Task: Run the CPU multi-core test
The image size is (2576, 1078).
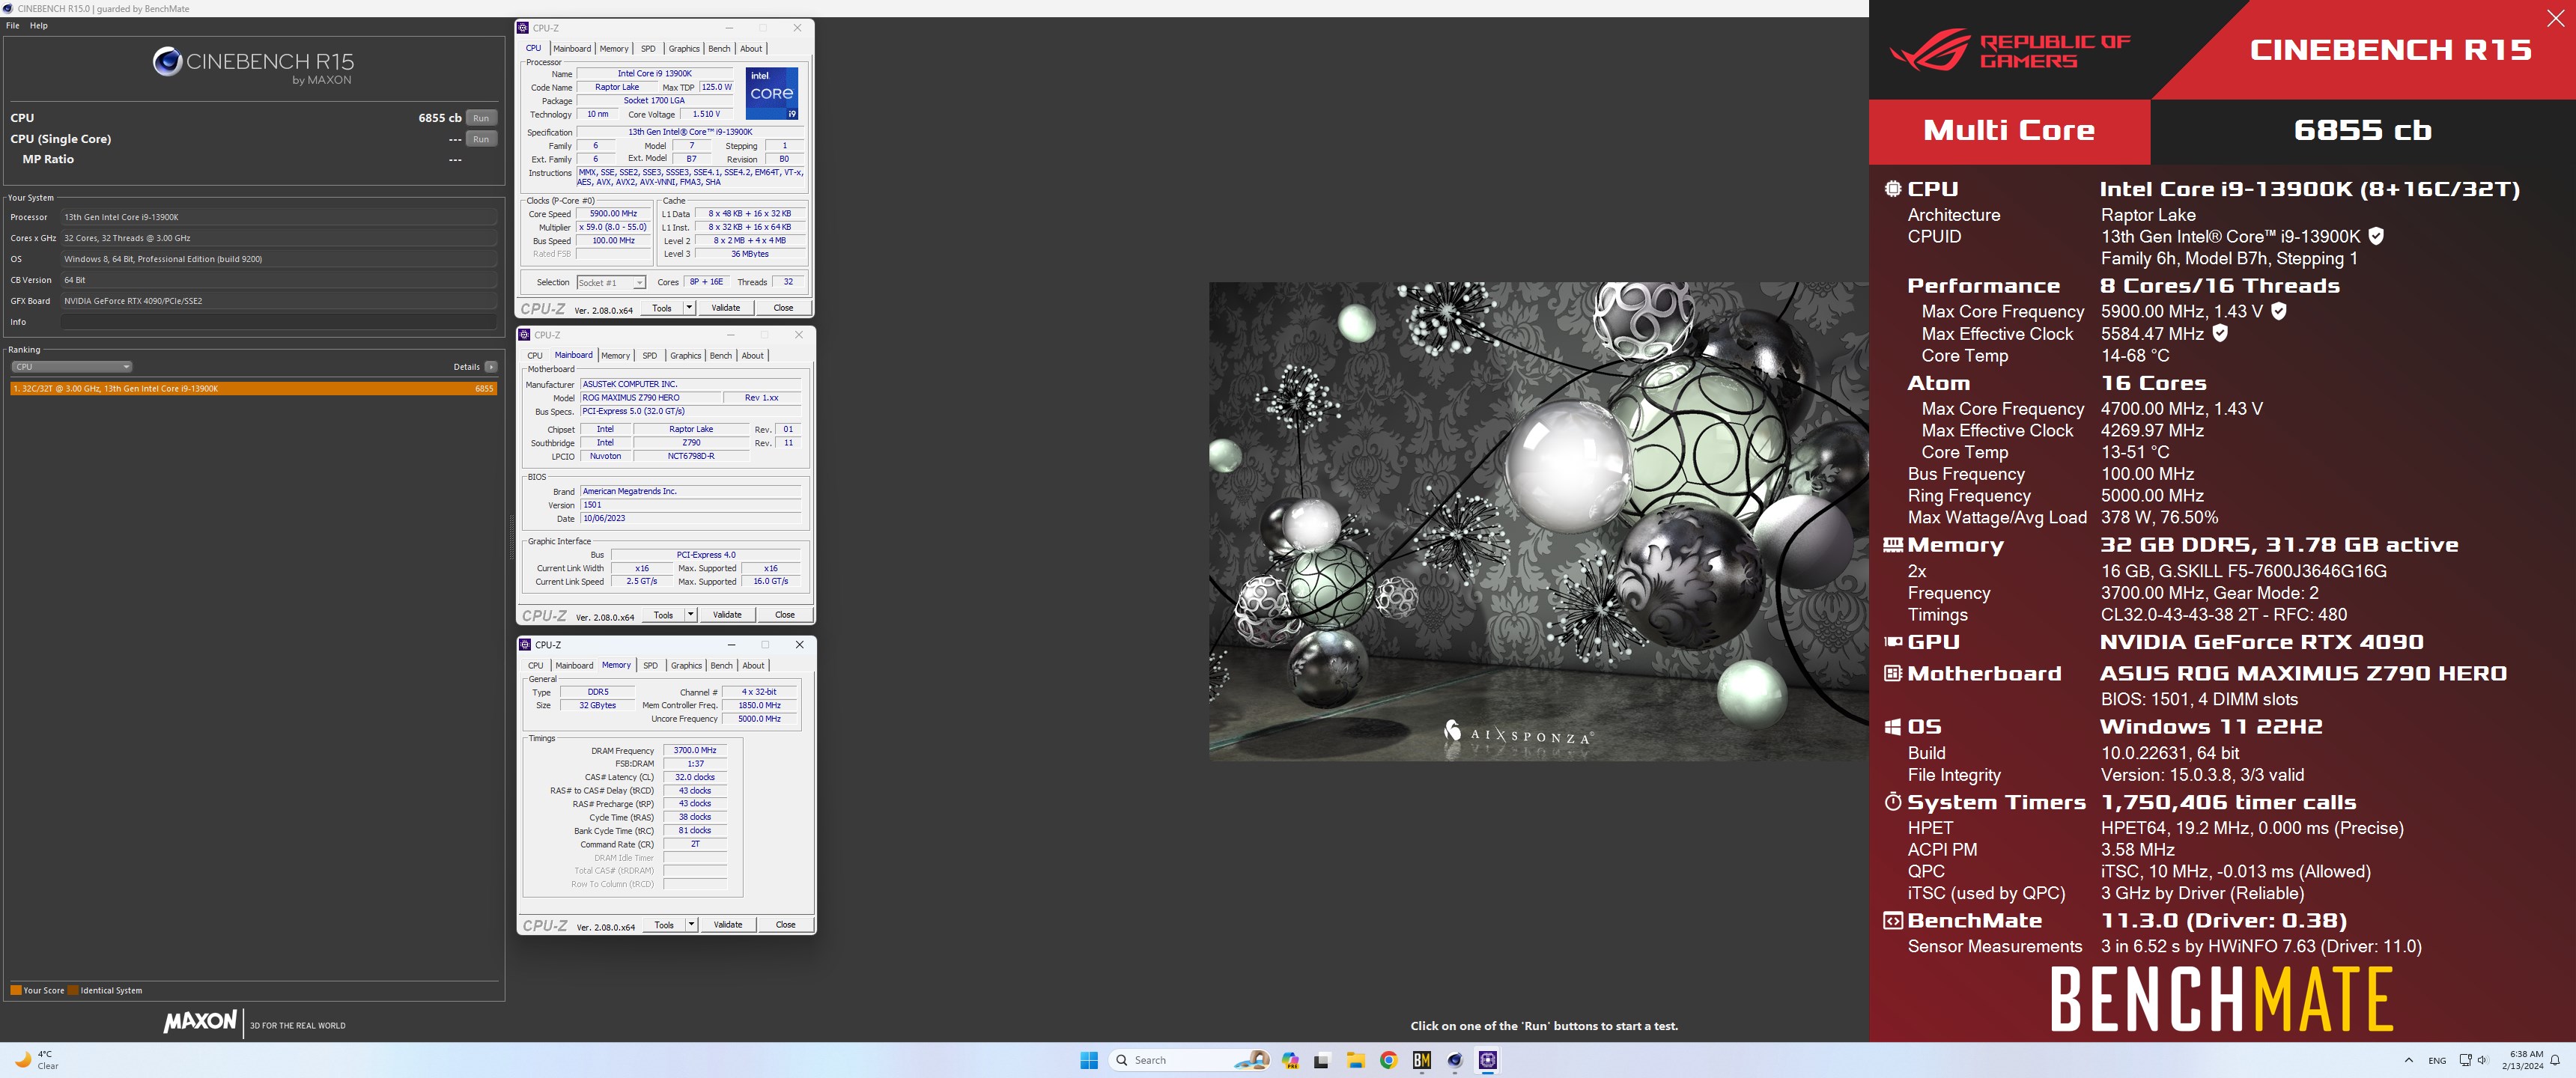Action: click(x=481, y=118)
